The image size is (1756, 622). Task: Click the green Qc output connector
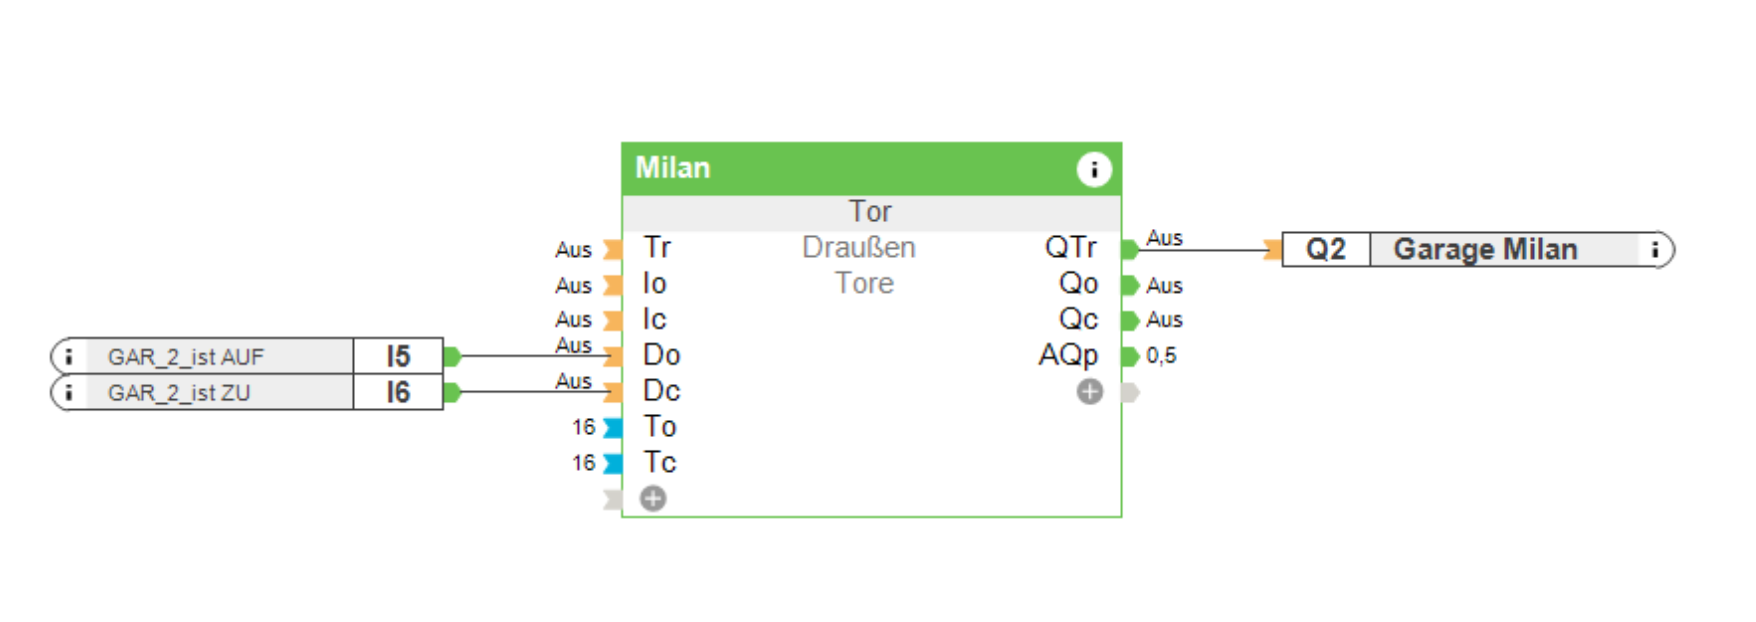point(1131,320)
